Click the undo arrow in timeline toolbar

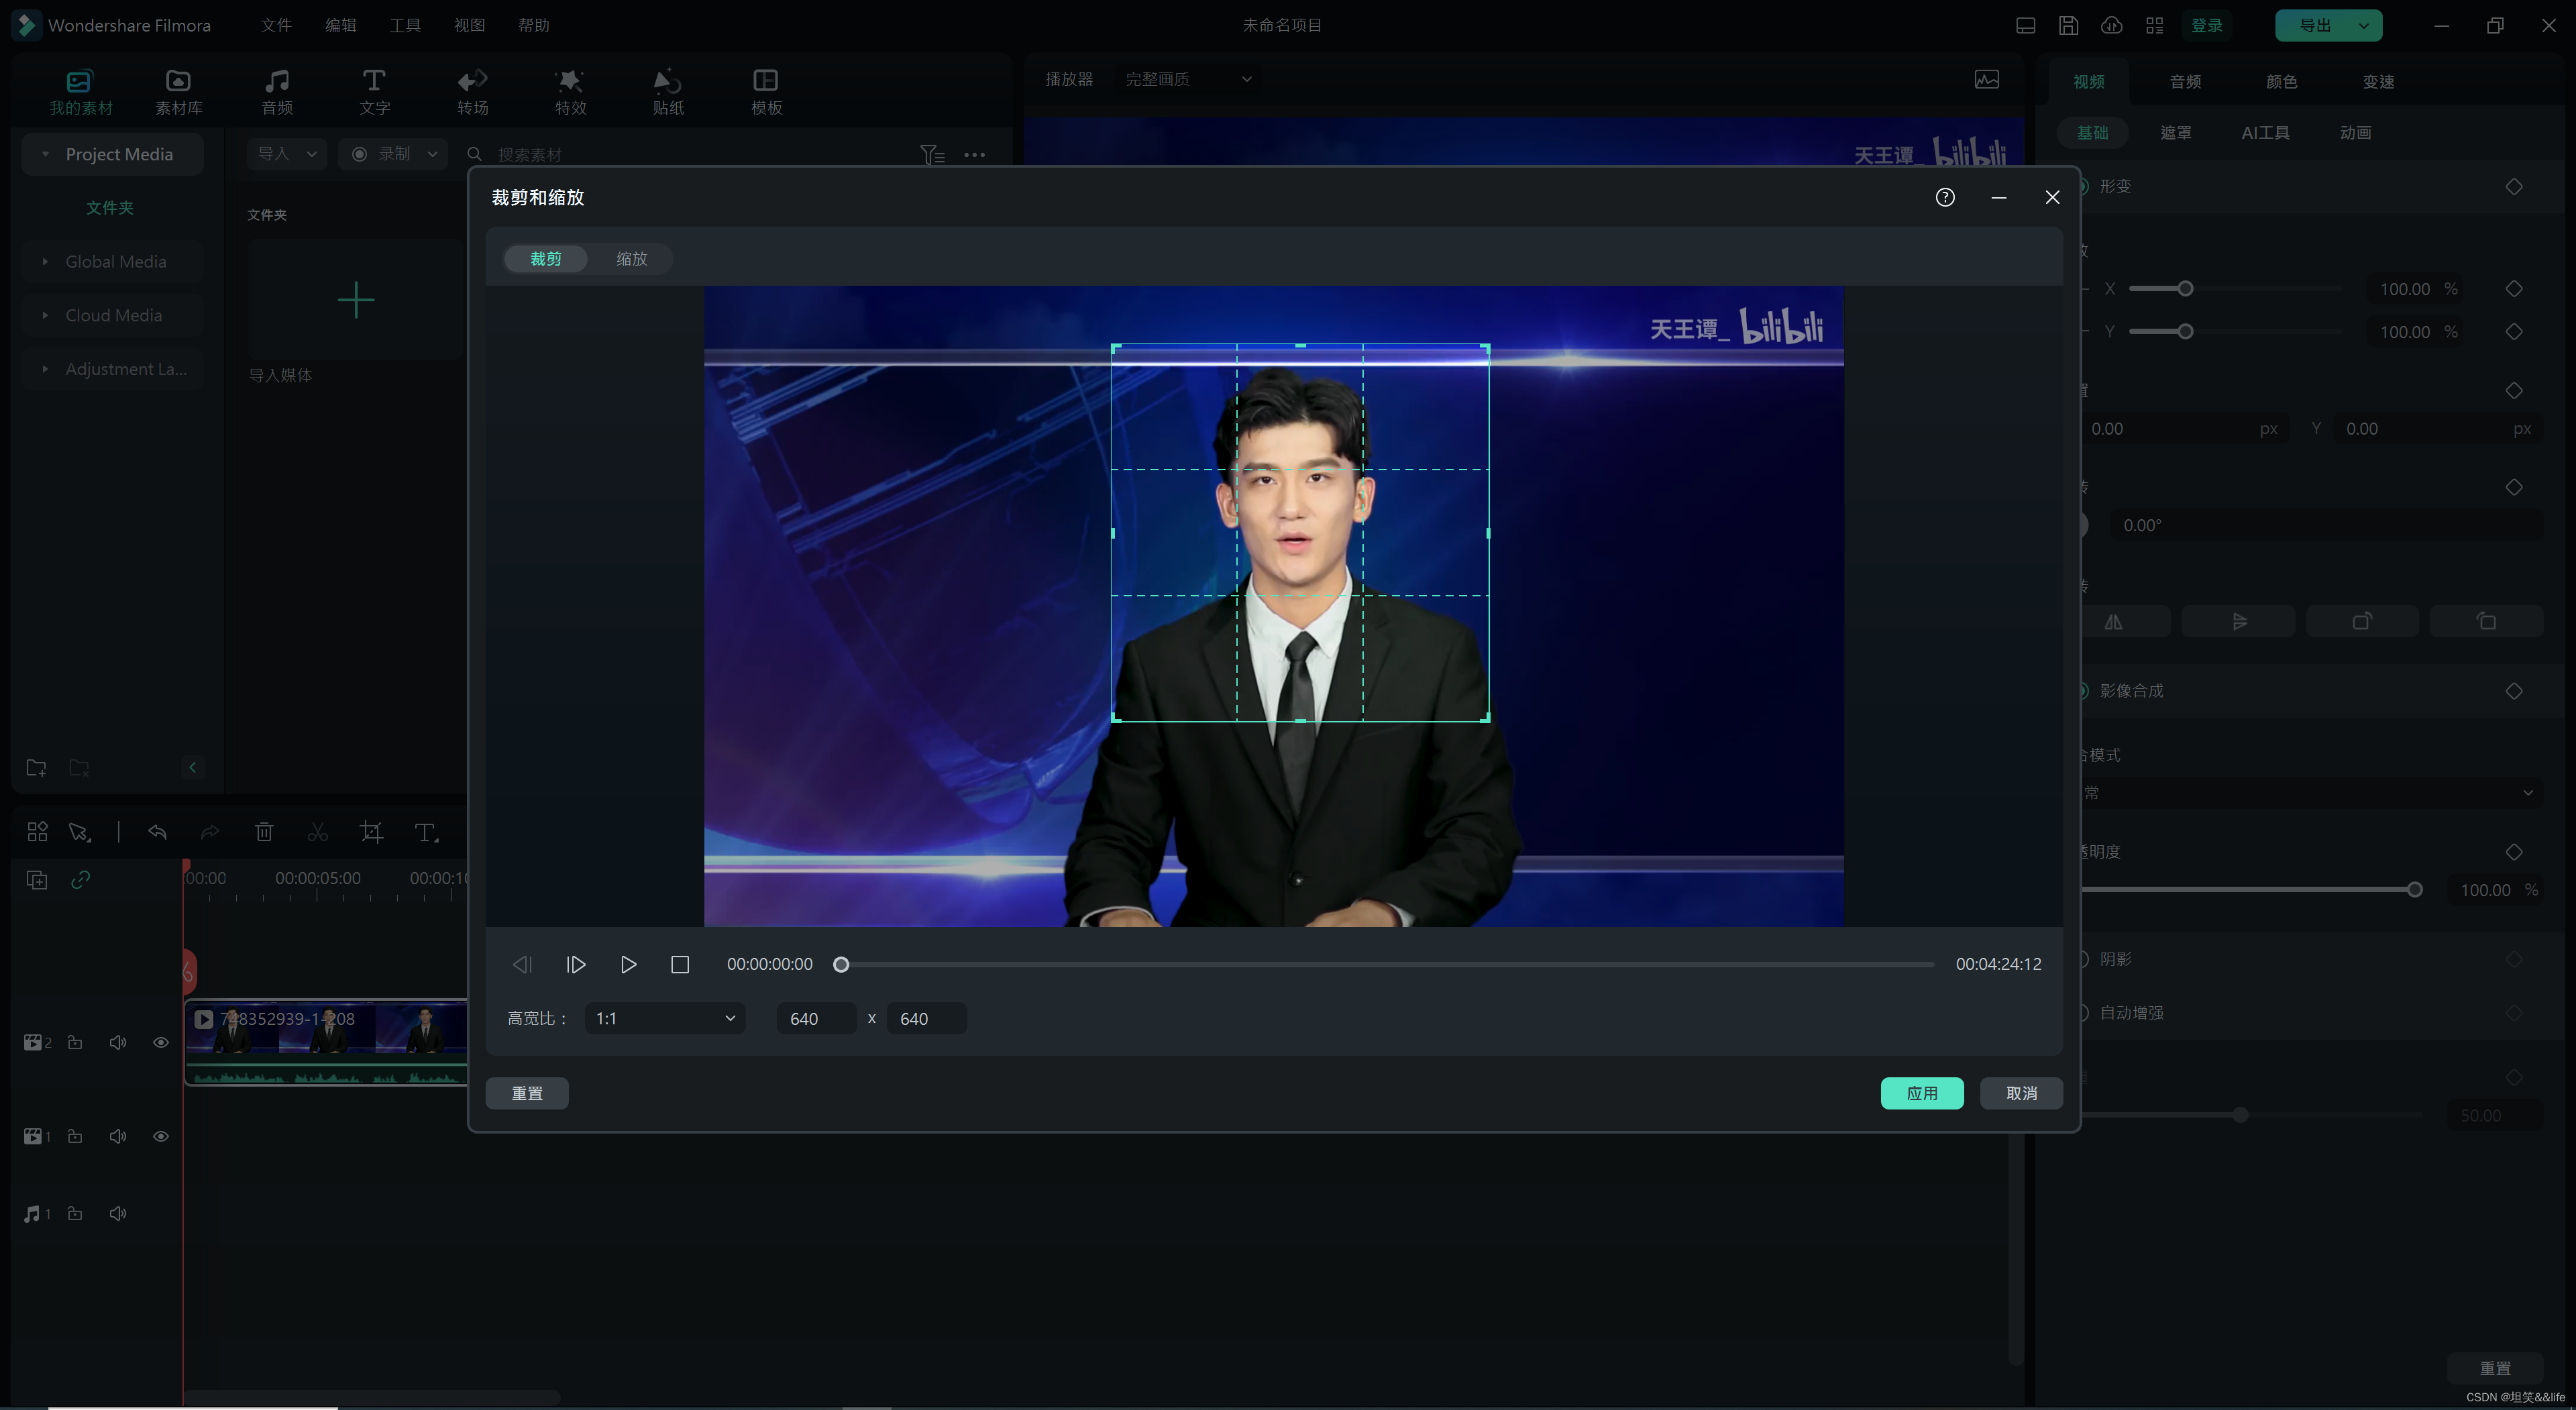tap(157, 832)
